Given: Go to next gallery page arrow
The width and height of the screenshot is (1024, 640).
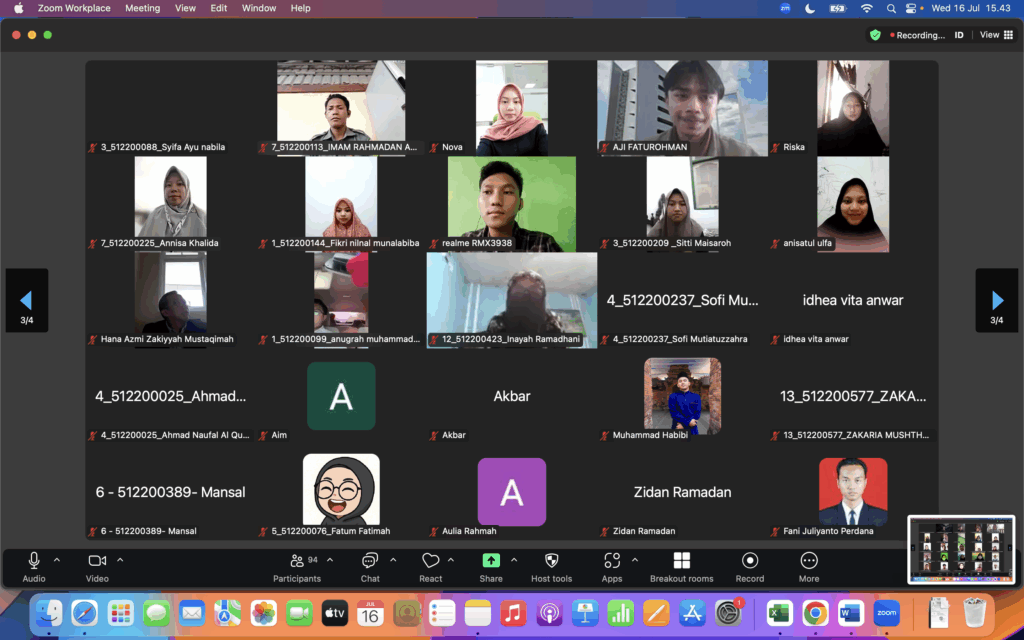Looking at the screenshot, I should [996, 300].
